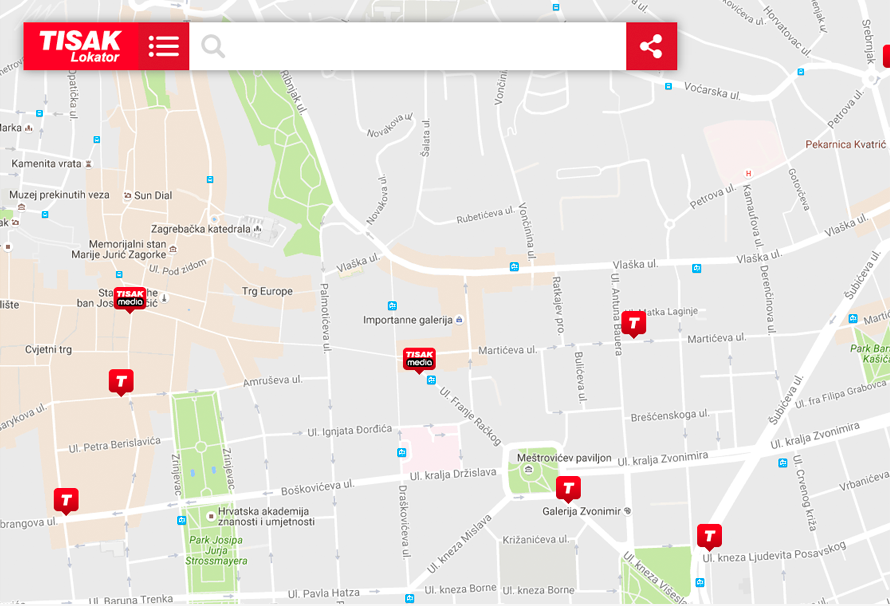Click the Zagrebačka katedrala church icon
Screen dimensions: 890x606
coord(258,229)
